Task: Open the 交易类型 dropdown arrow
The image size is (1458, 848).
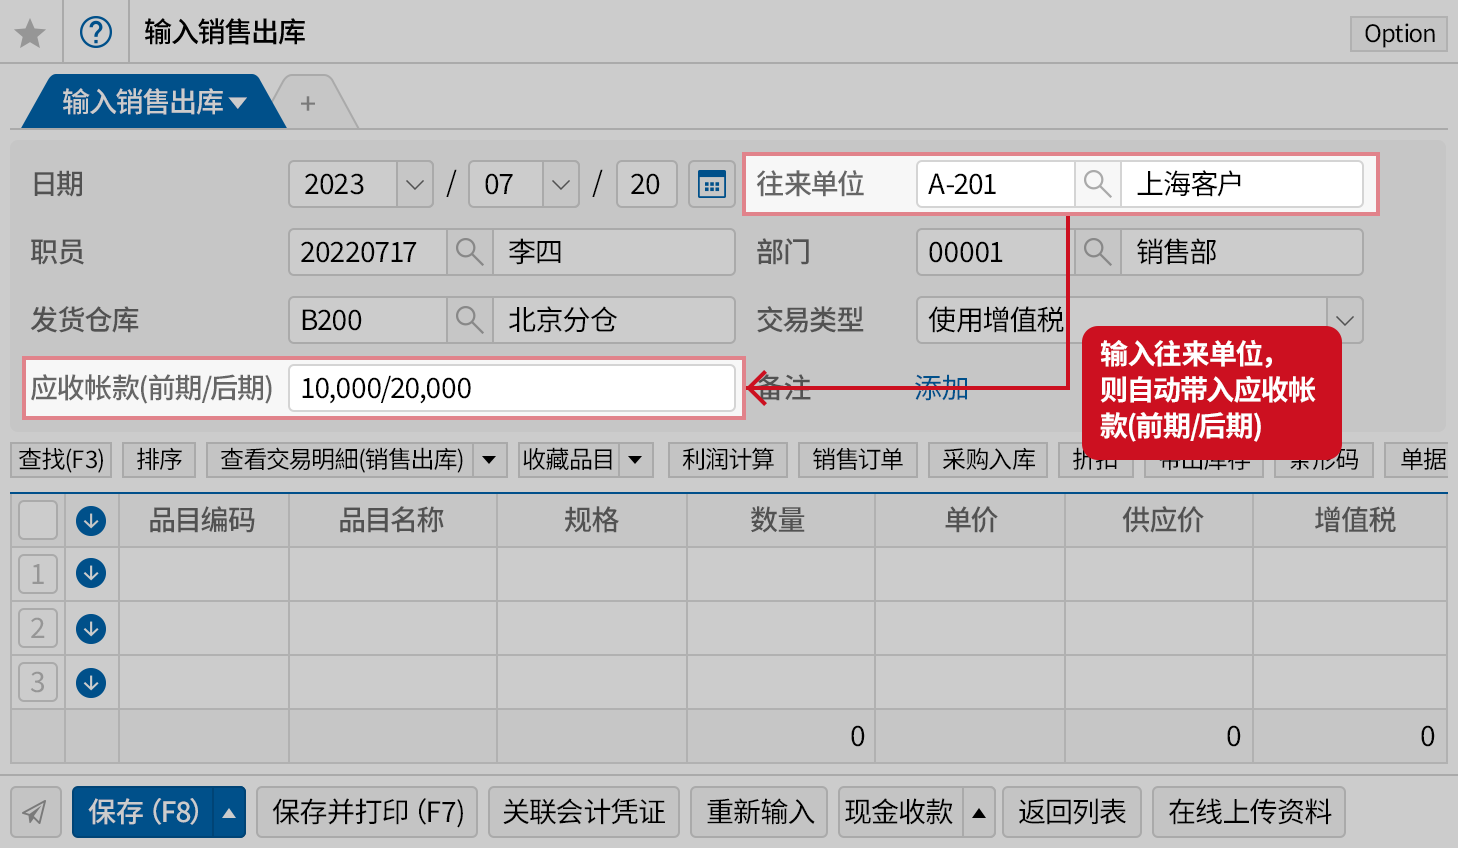Action: 1344,321
